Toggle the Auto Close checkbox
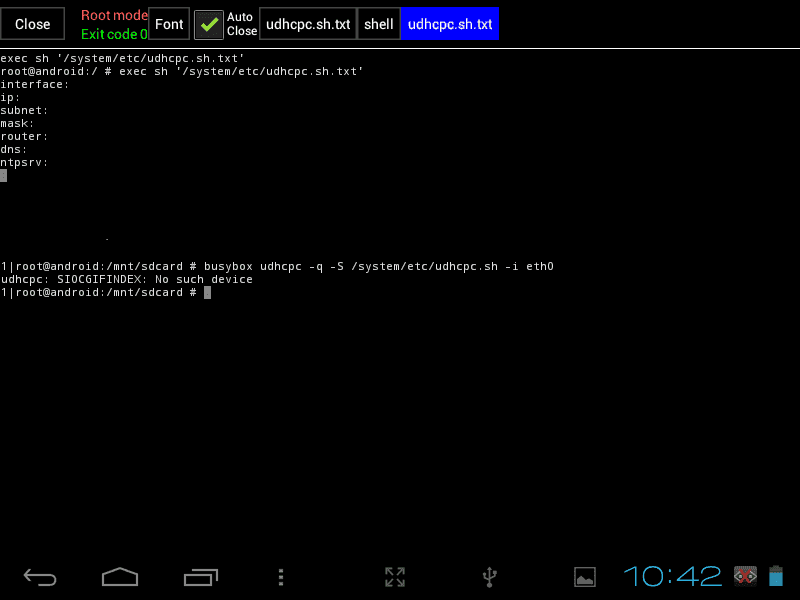This screenshot has width=800, height=600. [209, 24]
